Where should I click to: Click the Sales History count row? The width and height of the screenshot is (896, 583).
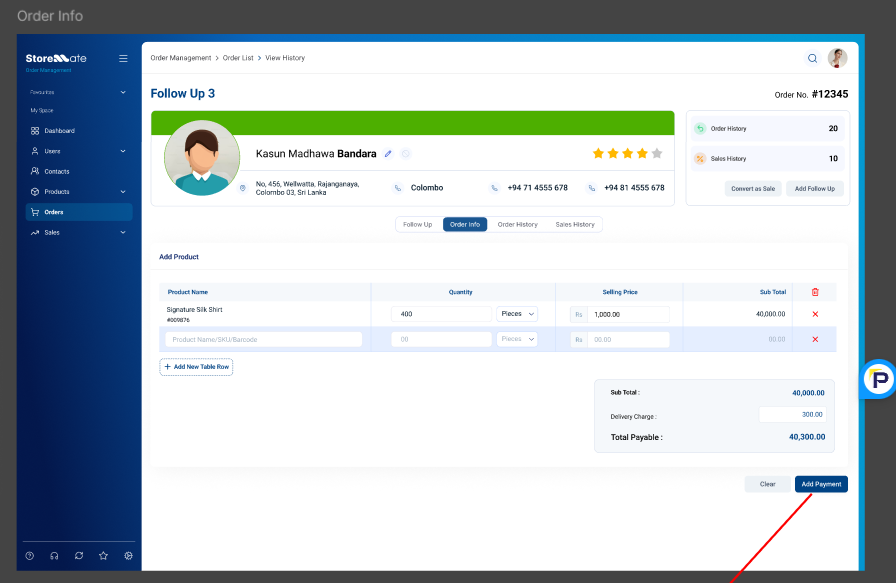pos(767,159)
